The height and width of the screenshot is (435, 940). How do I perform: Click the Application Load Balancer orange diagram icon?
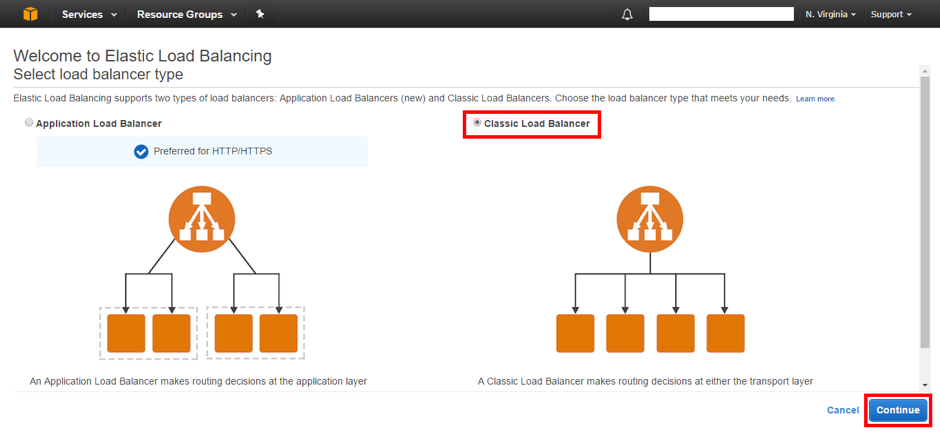point(202,219)
